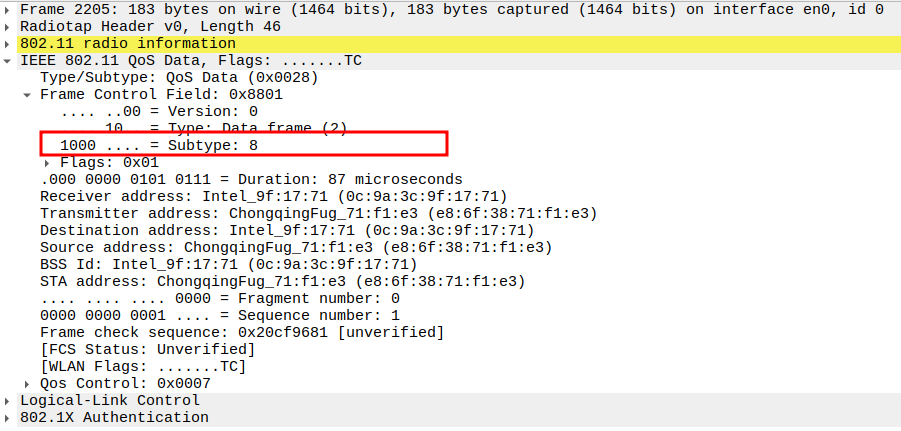Expand the Qos Control field
Screen dimensions: 901x431
pos(28,383)
